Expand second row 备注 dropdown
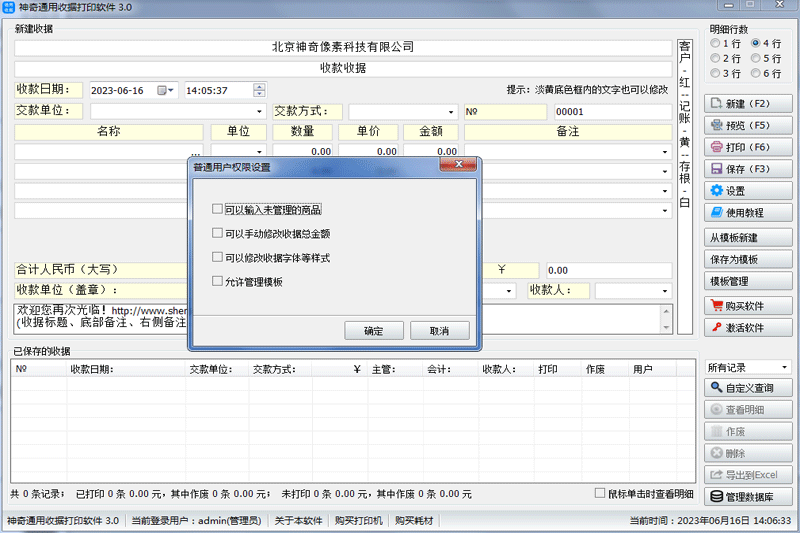The width and height of the screenshot is (800, 533). 665,171
